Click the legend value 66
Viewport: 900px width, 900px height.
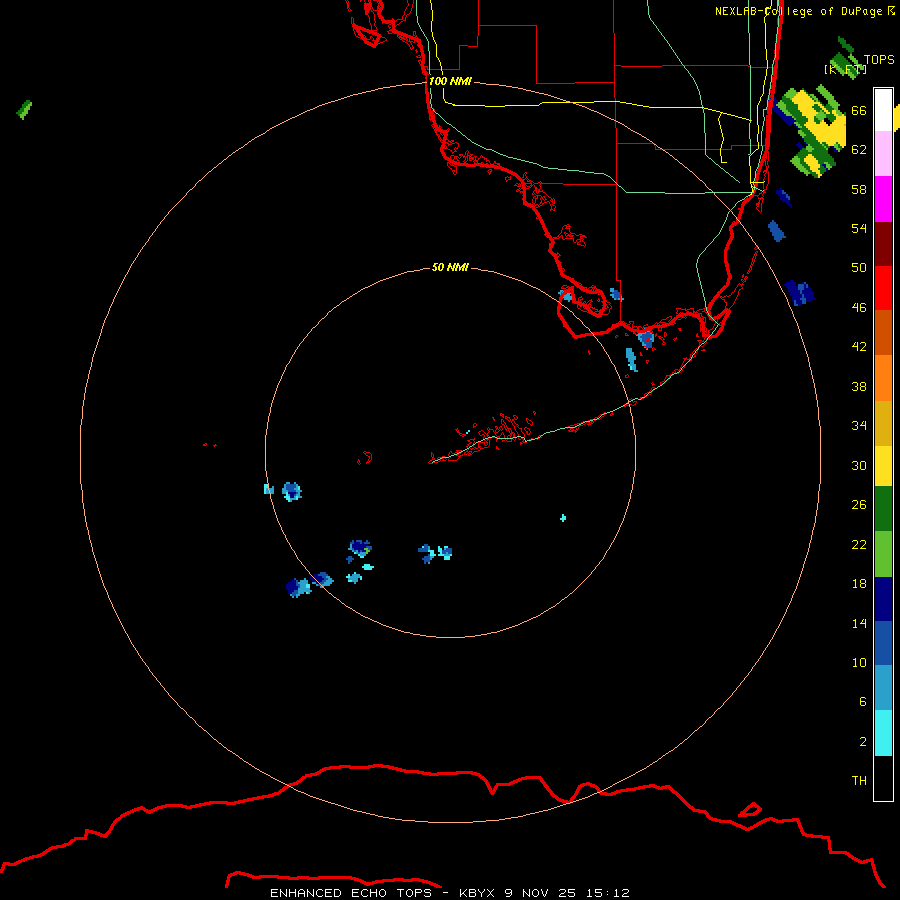click(859, 110)
